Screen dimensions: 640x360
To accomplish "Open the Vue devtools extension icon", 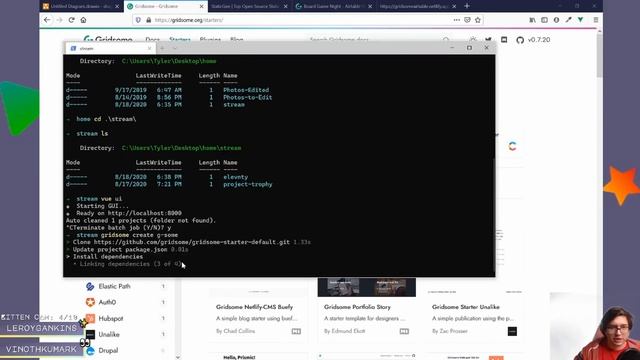I will (580, 20).
